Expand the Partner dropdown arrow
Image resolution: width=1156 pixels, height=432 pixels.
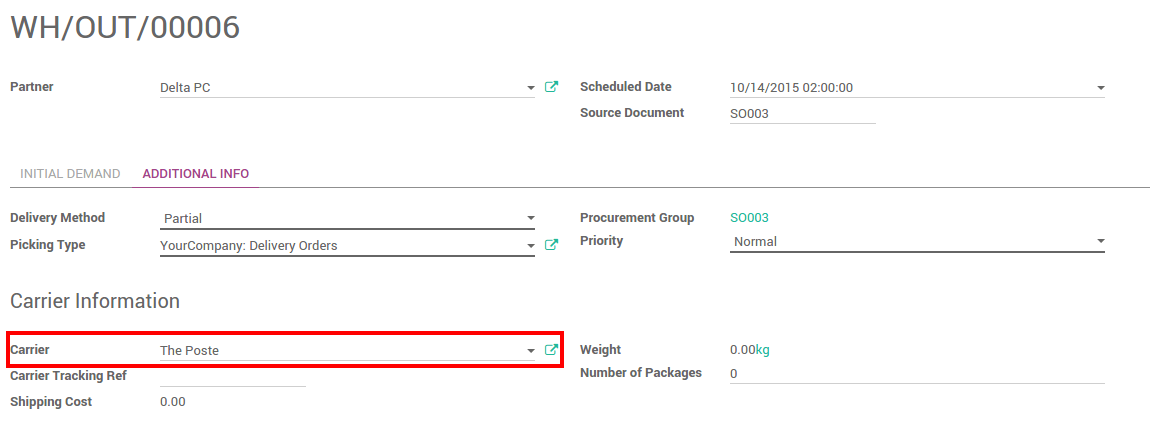point(531,88)
